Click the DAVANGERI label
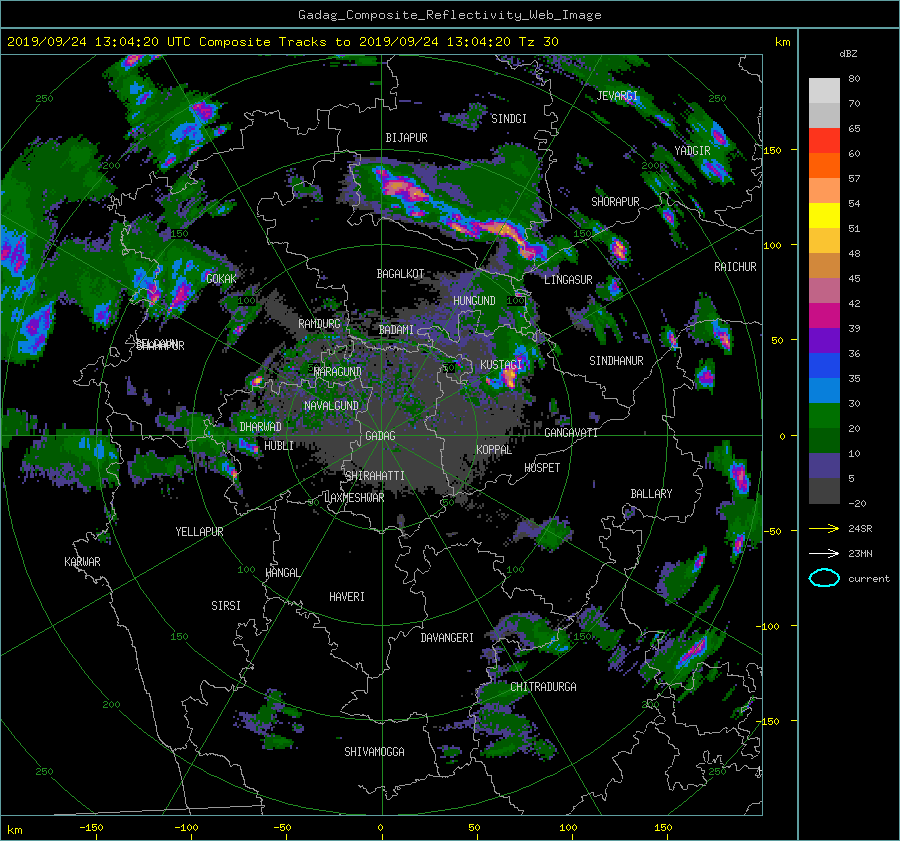The image size is (900, 841). tap(447, 638)
